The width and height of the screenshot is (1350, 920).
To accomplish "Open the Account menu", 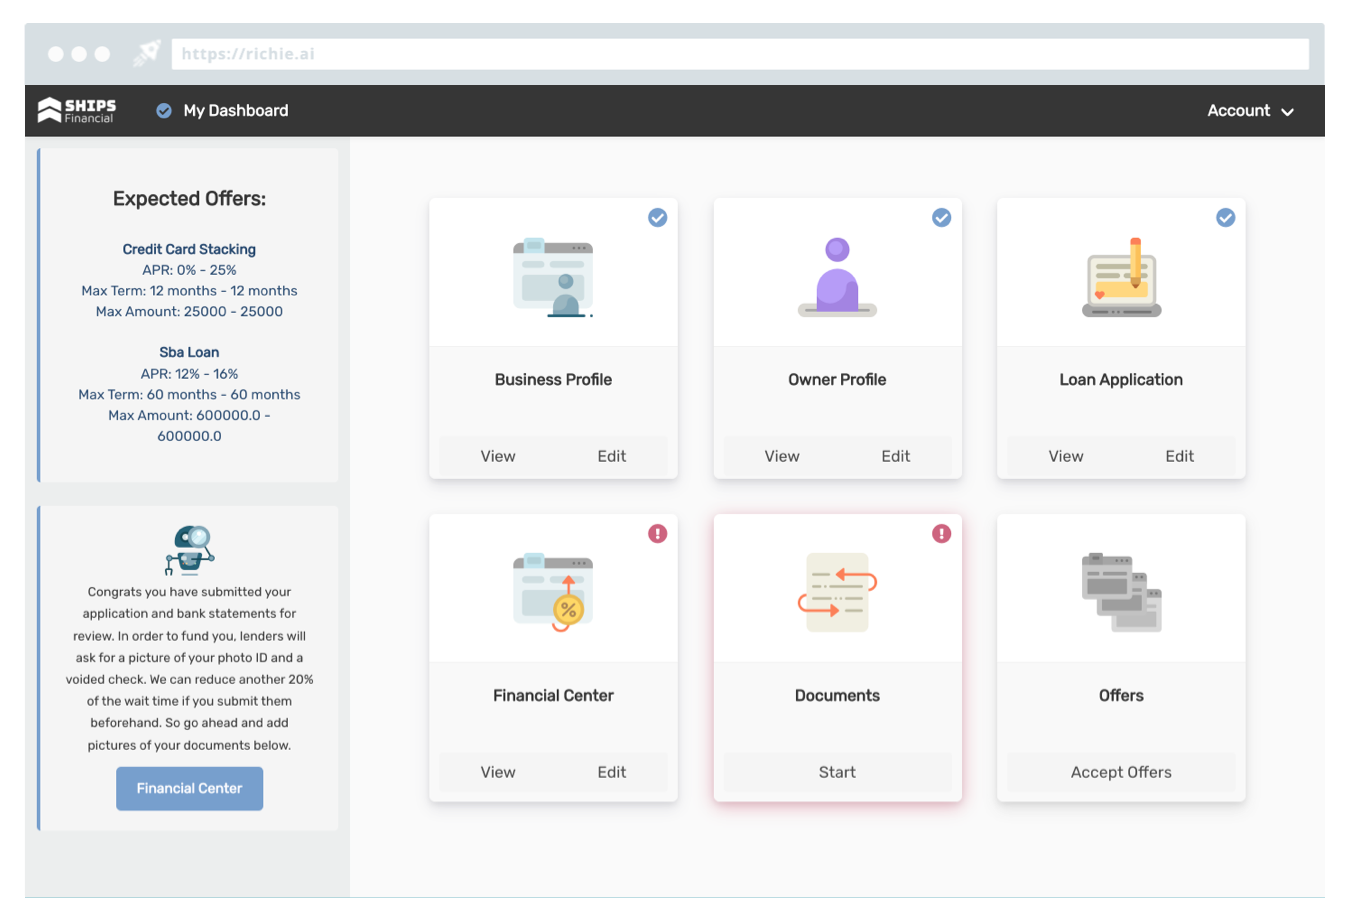I will click(1250, 111).
